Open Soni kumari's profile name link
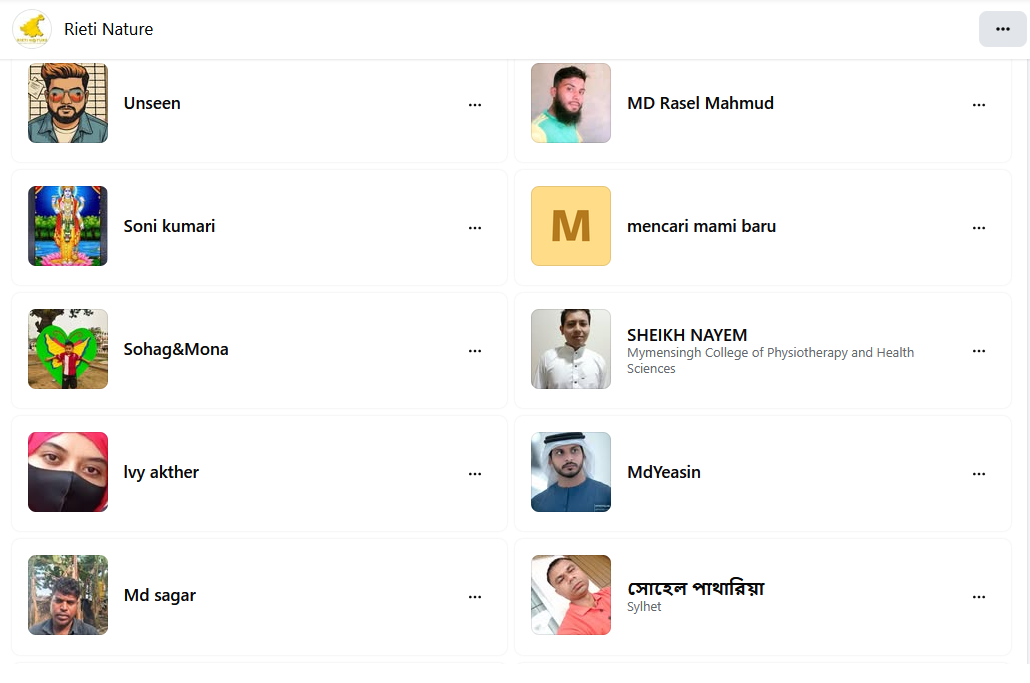The image size is (1030, 683). click(169, 226)
